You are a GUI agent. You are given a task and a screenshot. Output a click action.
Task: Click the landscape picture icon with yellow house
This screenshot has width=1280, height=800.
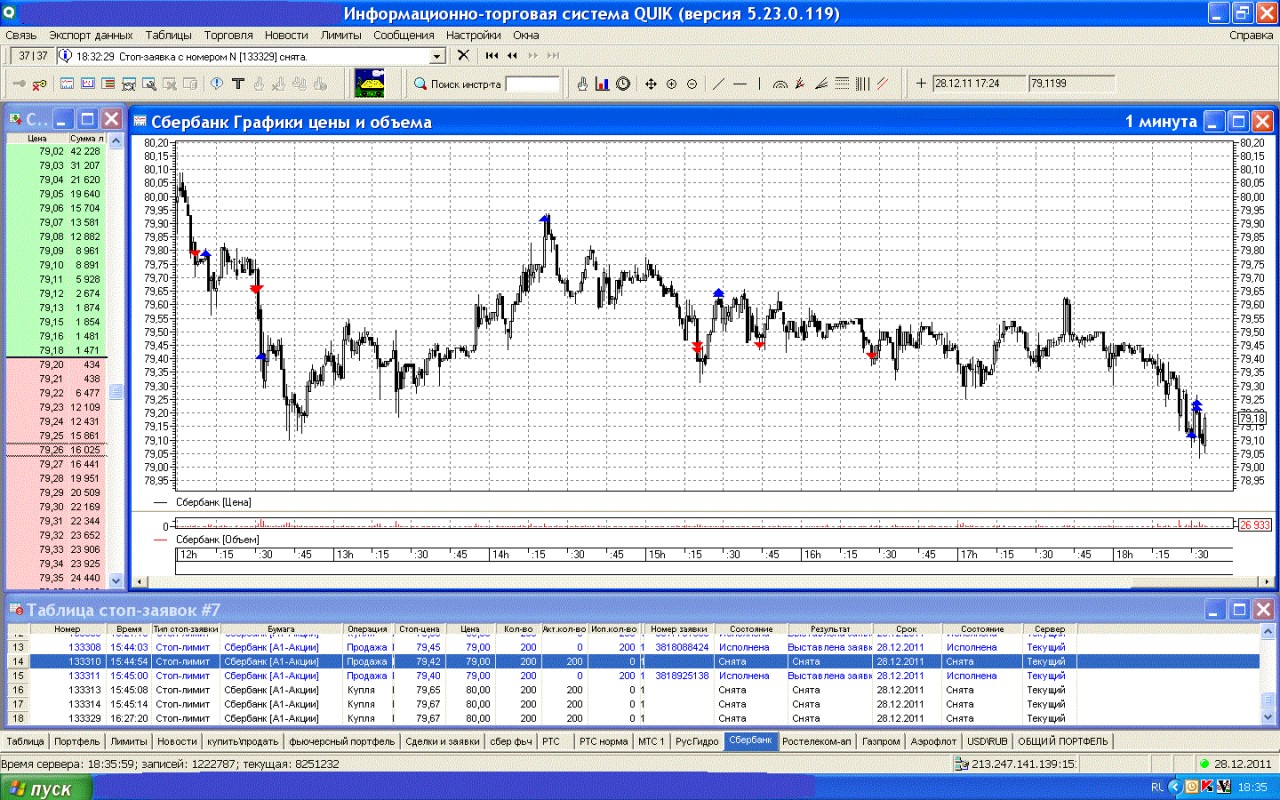pyautogui.click(x=370, y=83)
